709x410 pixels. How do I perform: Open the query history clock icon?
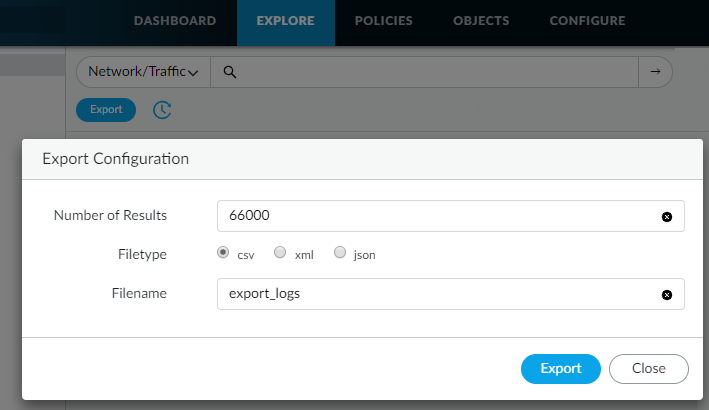point(162,109)
